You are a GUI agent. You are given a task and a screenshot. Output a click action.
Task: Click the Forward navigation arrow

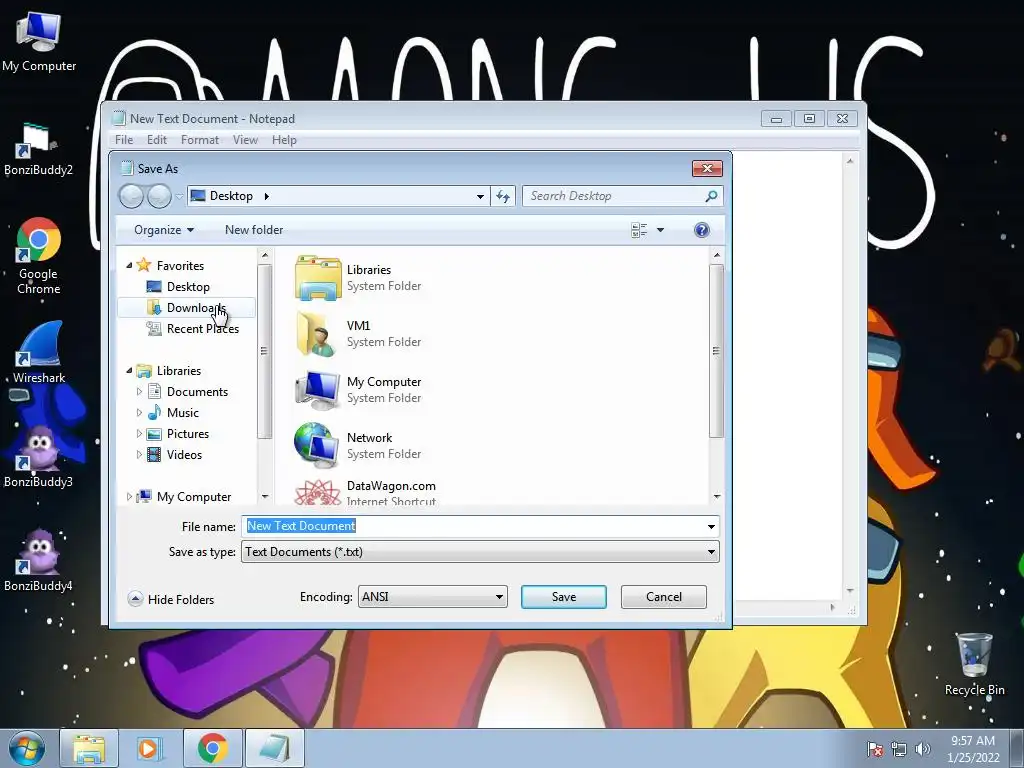(x=159, y=196)
